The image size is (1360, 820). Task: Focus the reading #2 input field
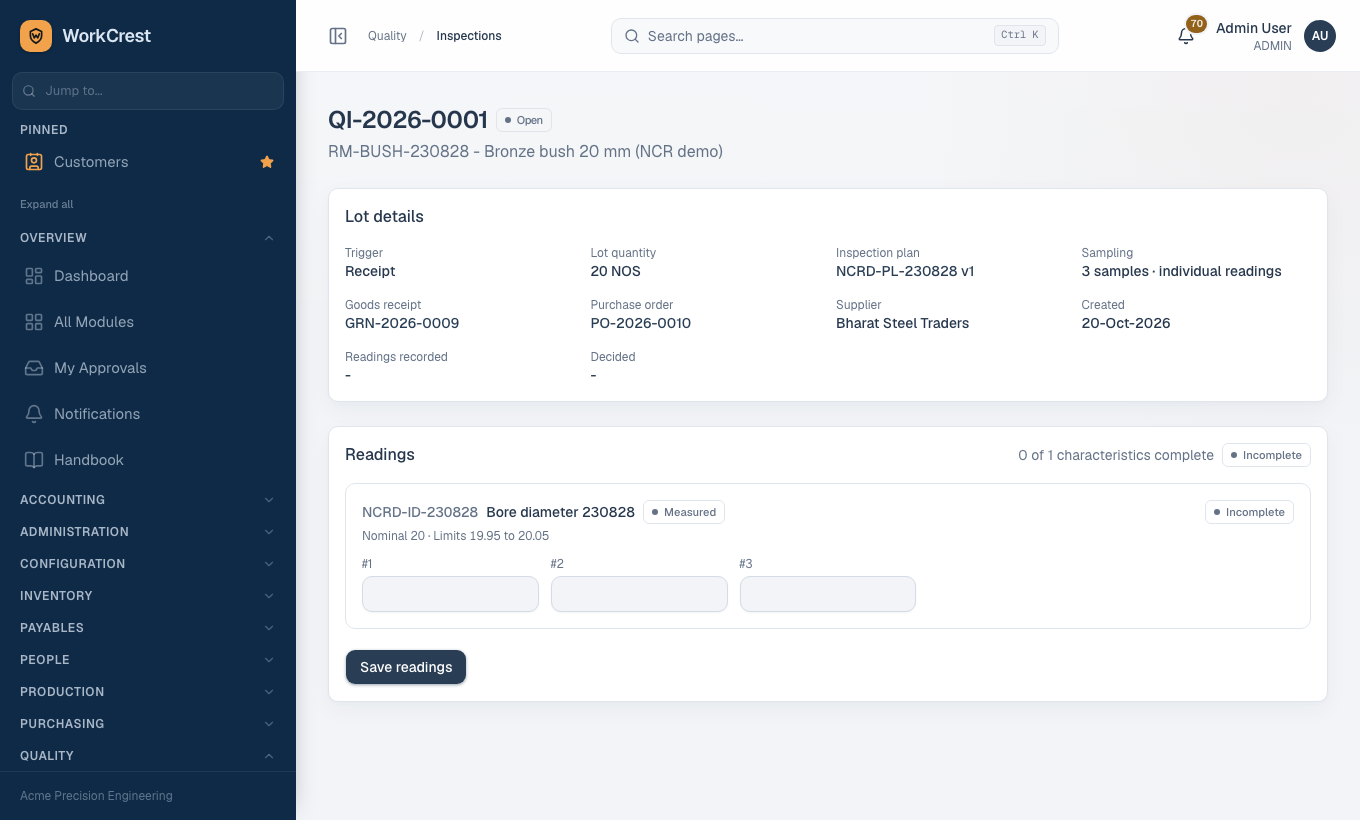pos(639,594)
